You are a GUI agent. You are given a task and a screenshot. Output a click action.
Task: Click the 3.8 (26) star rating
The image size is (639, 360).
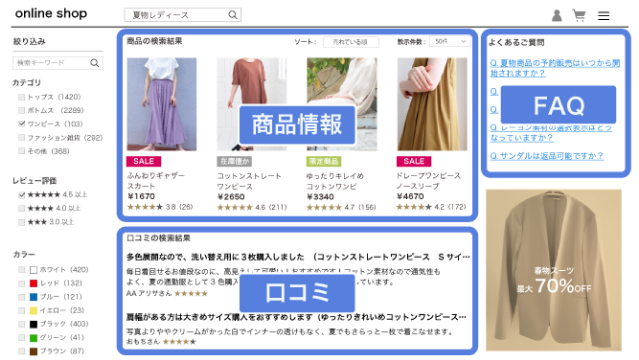tap(160, 207)
